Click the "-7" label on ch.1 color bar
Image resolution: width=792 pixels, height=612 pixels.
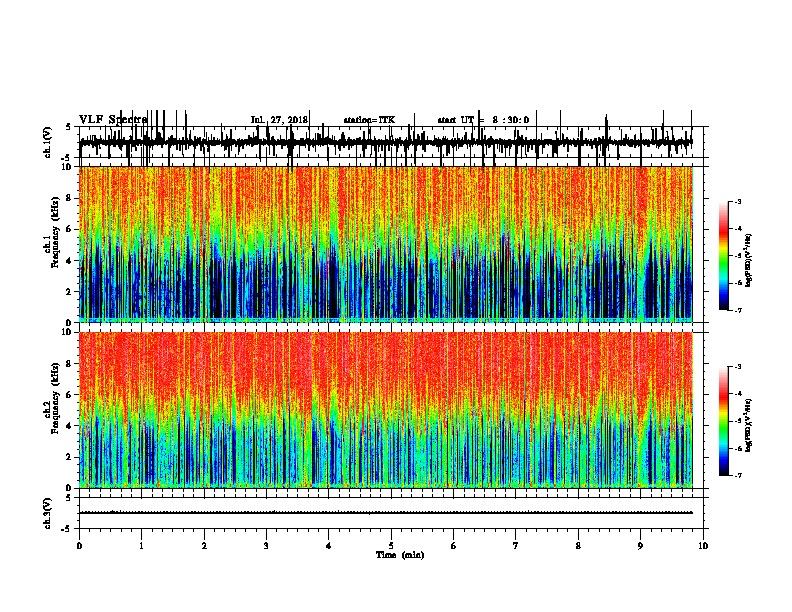(x=738, y=310)
